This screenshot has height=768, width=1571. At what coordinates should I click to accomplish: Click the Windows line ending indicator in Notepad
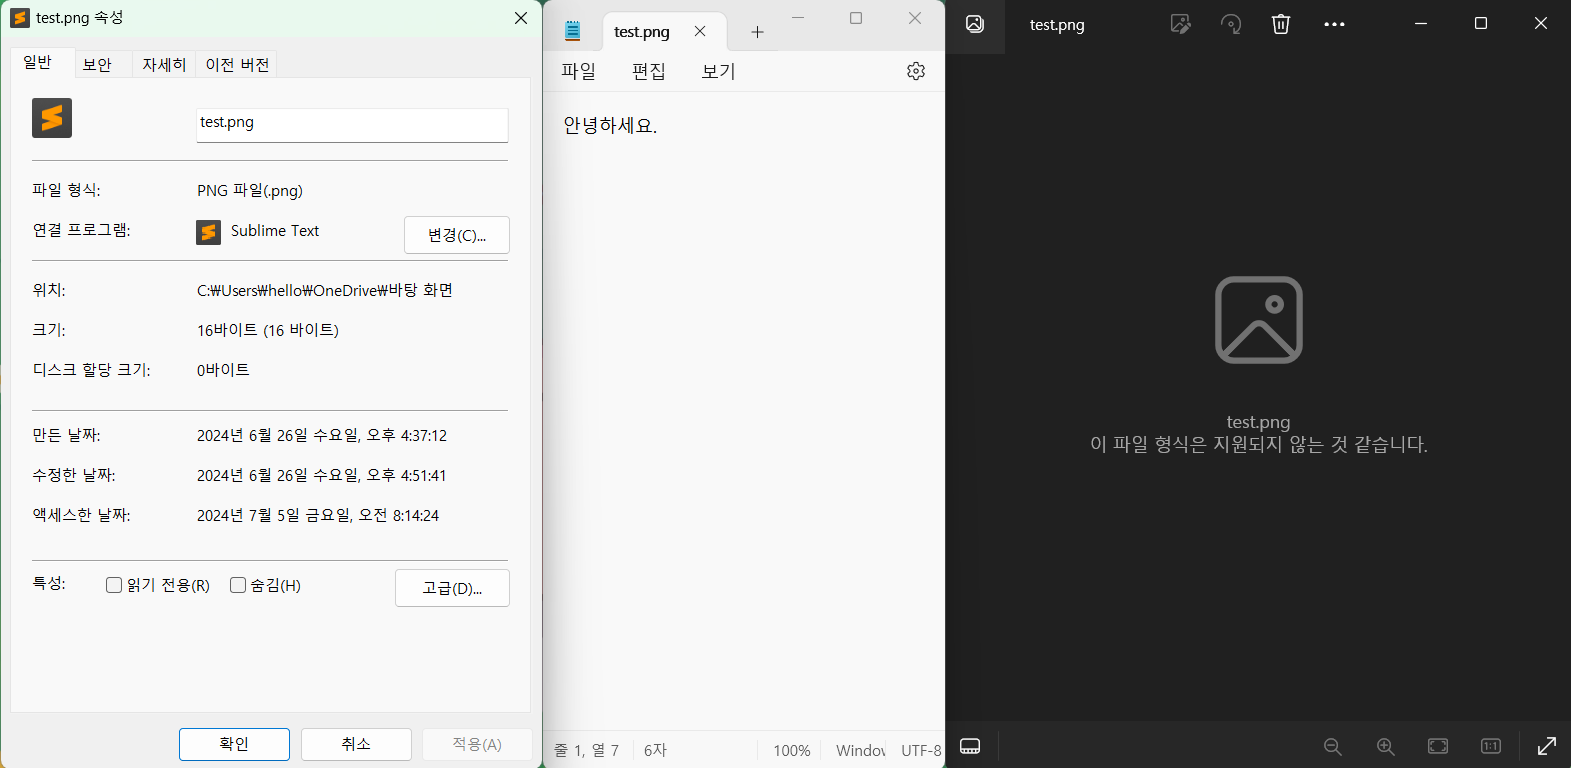(860, 750)
